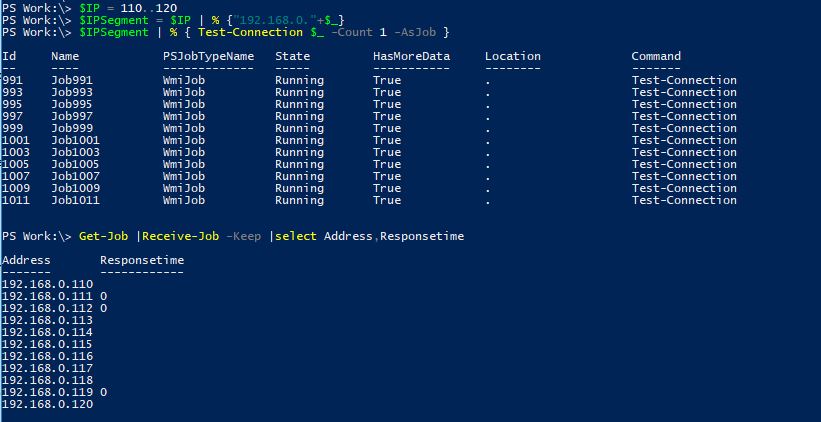Click the Responsetime column header
Viewport: 821px width, 422px height.
[142, 260]
